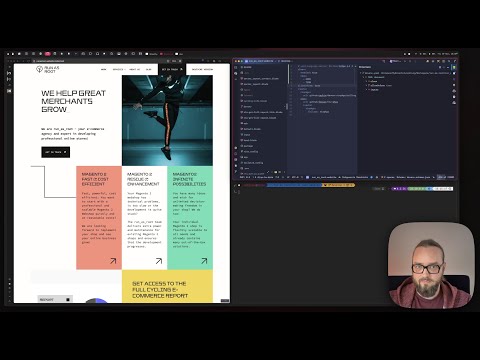
Task: Click the Debug icon in IDE toolbar
Action: (x=410, y=61)
